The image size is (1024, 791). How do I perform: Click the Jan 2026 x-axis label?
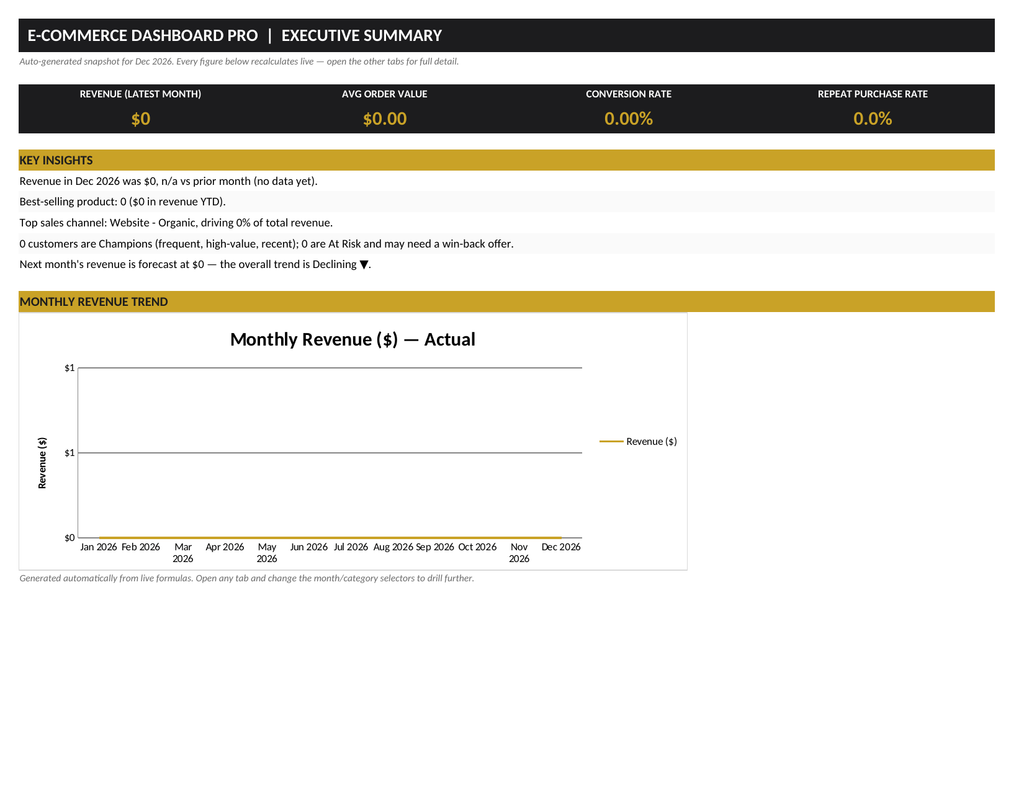tap(99, 547)
